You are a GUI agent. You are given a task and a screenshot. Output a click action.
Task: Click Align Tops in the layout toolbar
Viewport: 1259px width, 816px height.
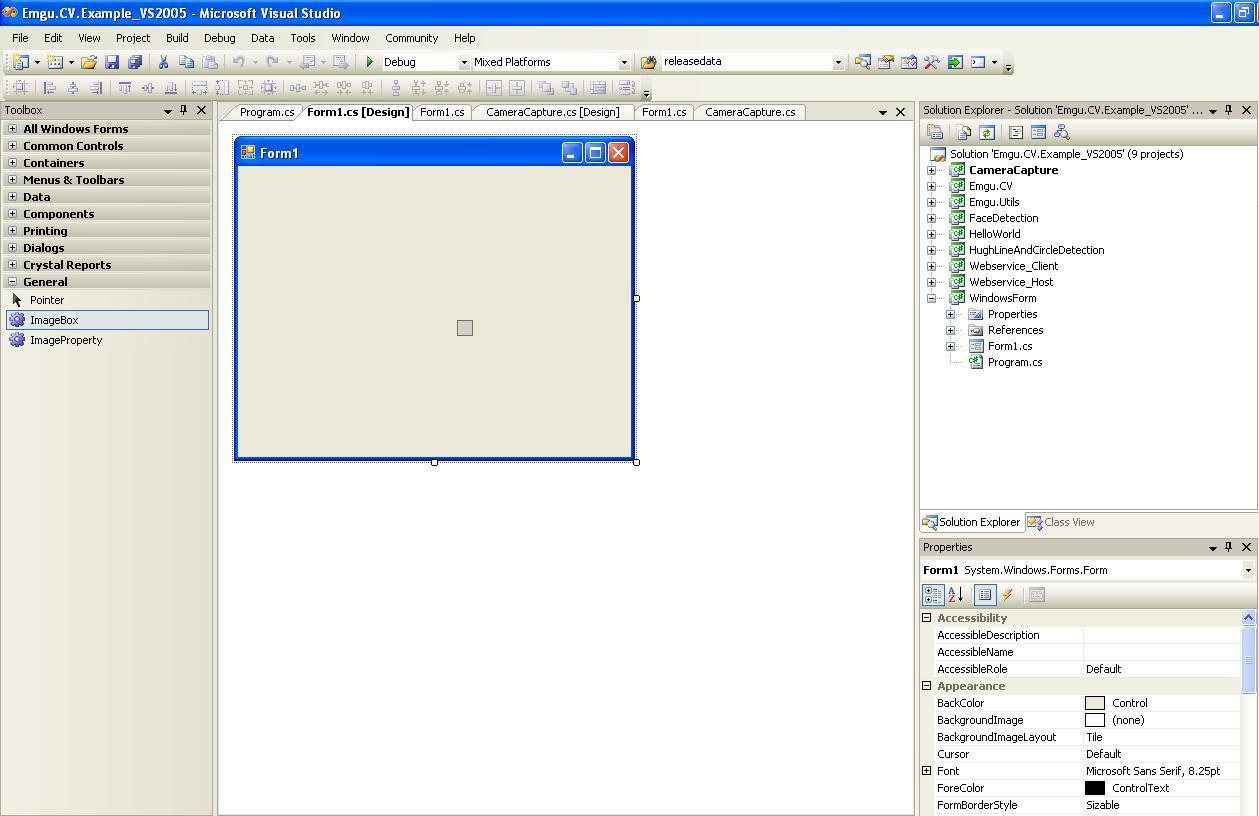click(x=125, y=88)
